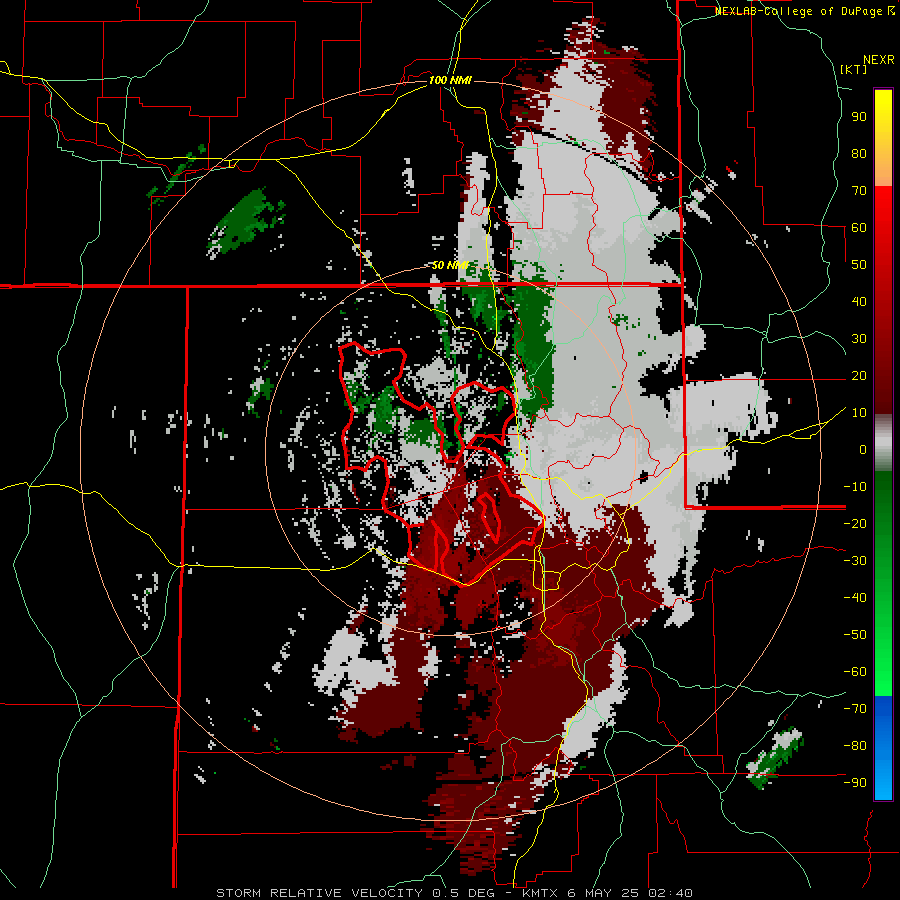Click the -10 value on the velocity scale

(x=855, y=487)
